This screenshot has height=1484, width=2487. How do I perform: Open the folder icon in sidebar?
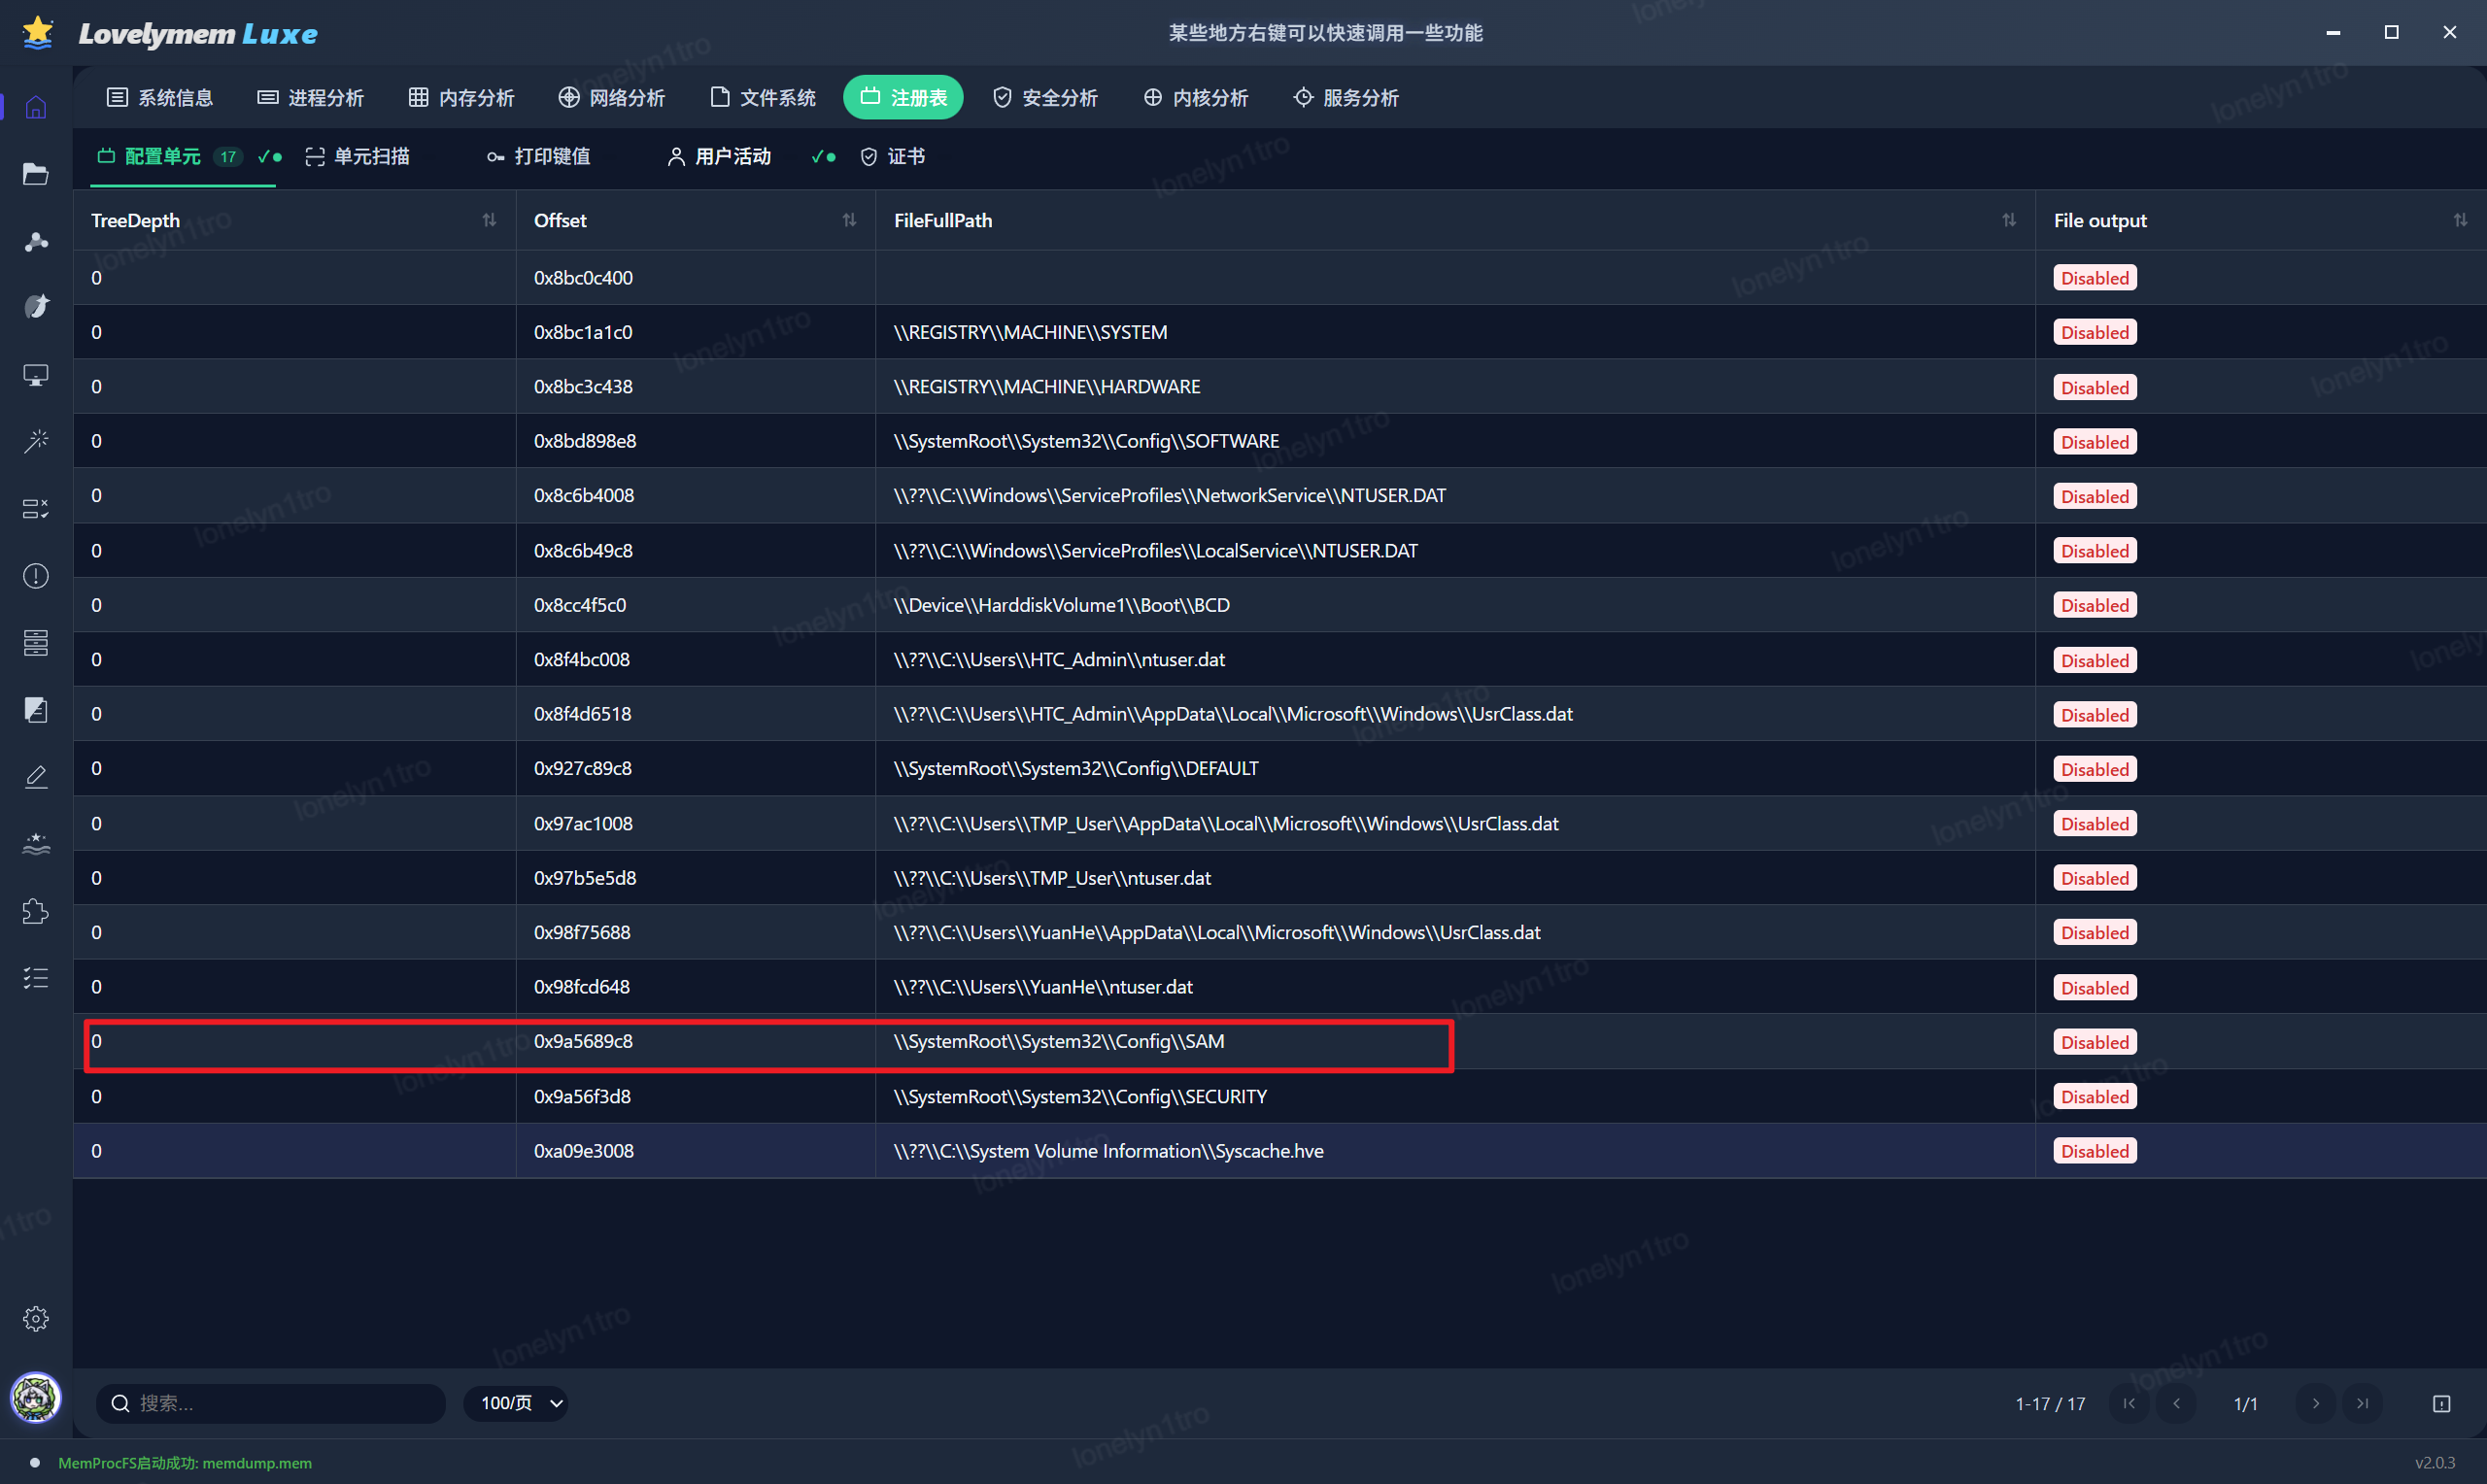point(36,174)
